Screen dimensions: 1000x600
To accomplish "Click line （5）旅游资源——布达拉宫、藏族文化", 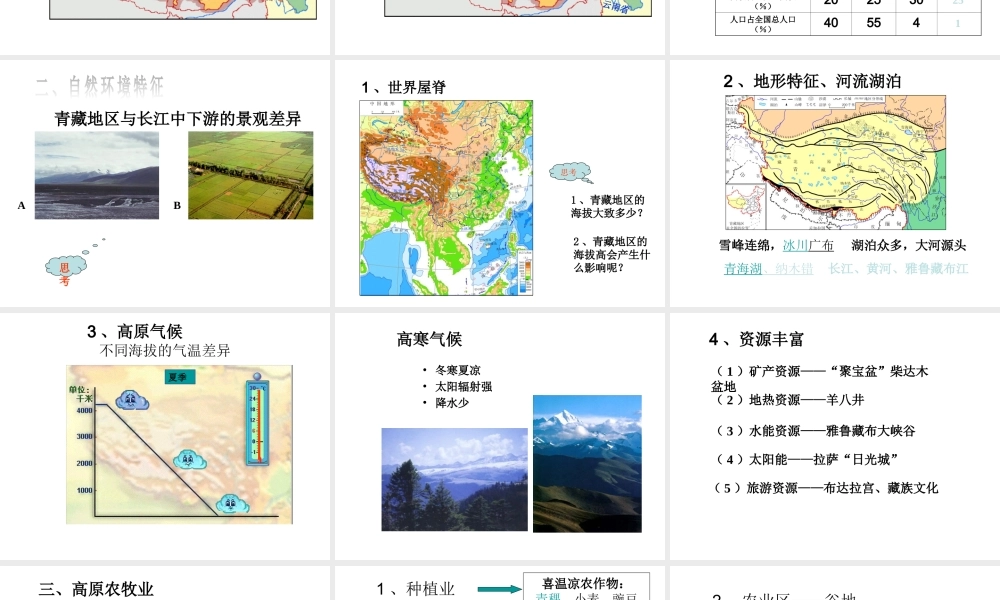I will coord(826,488).
